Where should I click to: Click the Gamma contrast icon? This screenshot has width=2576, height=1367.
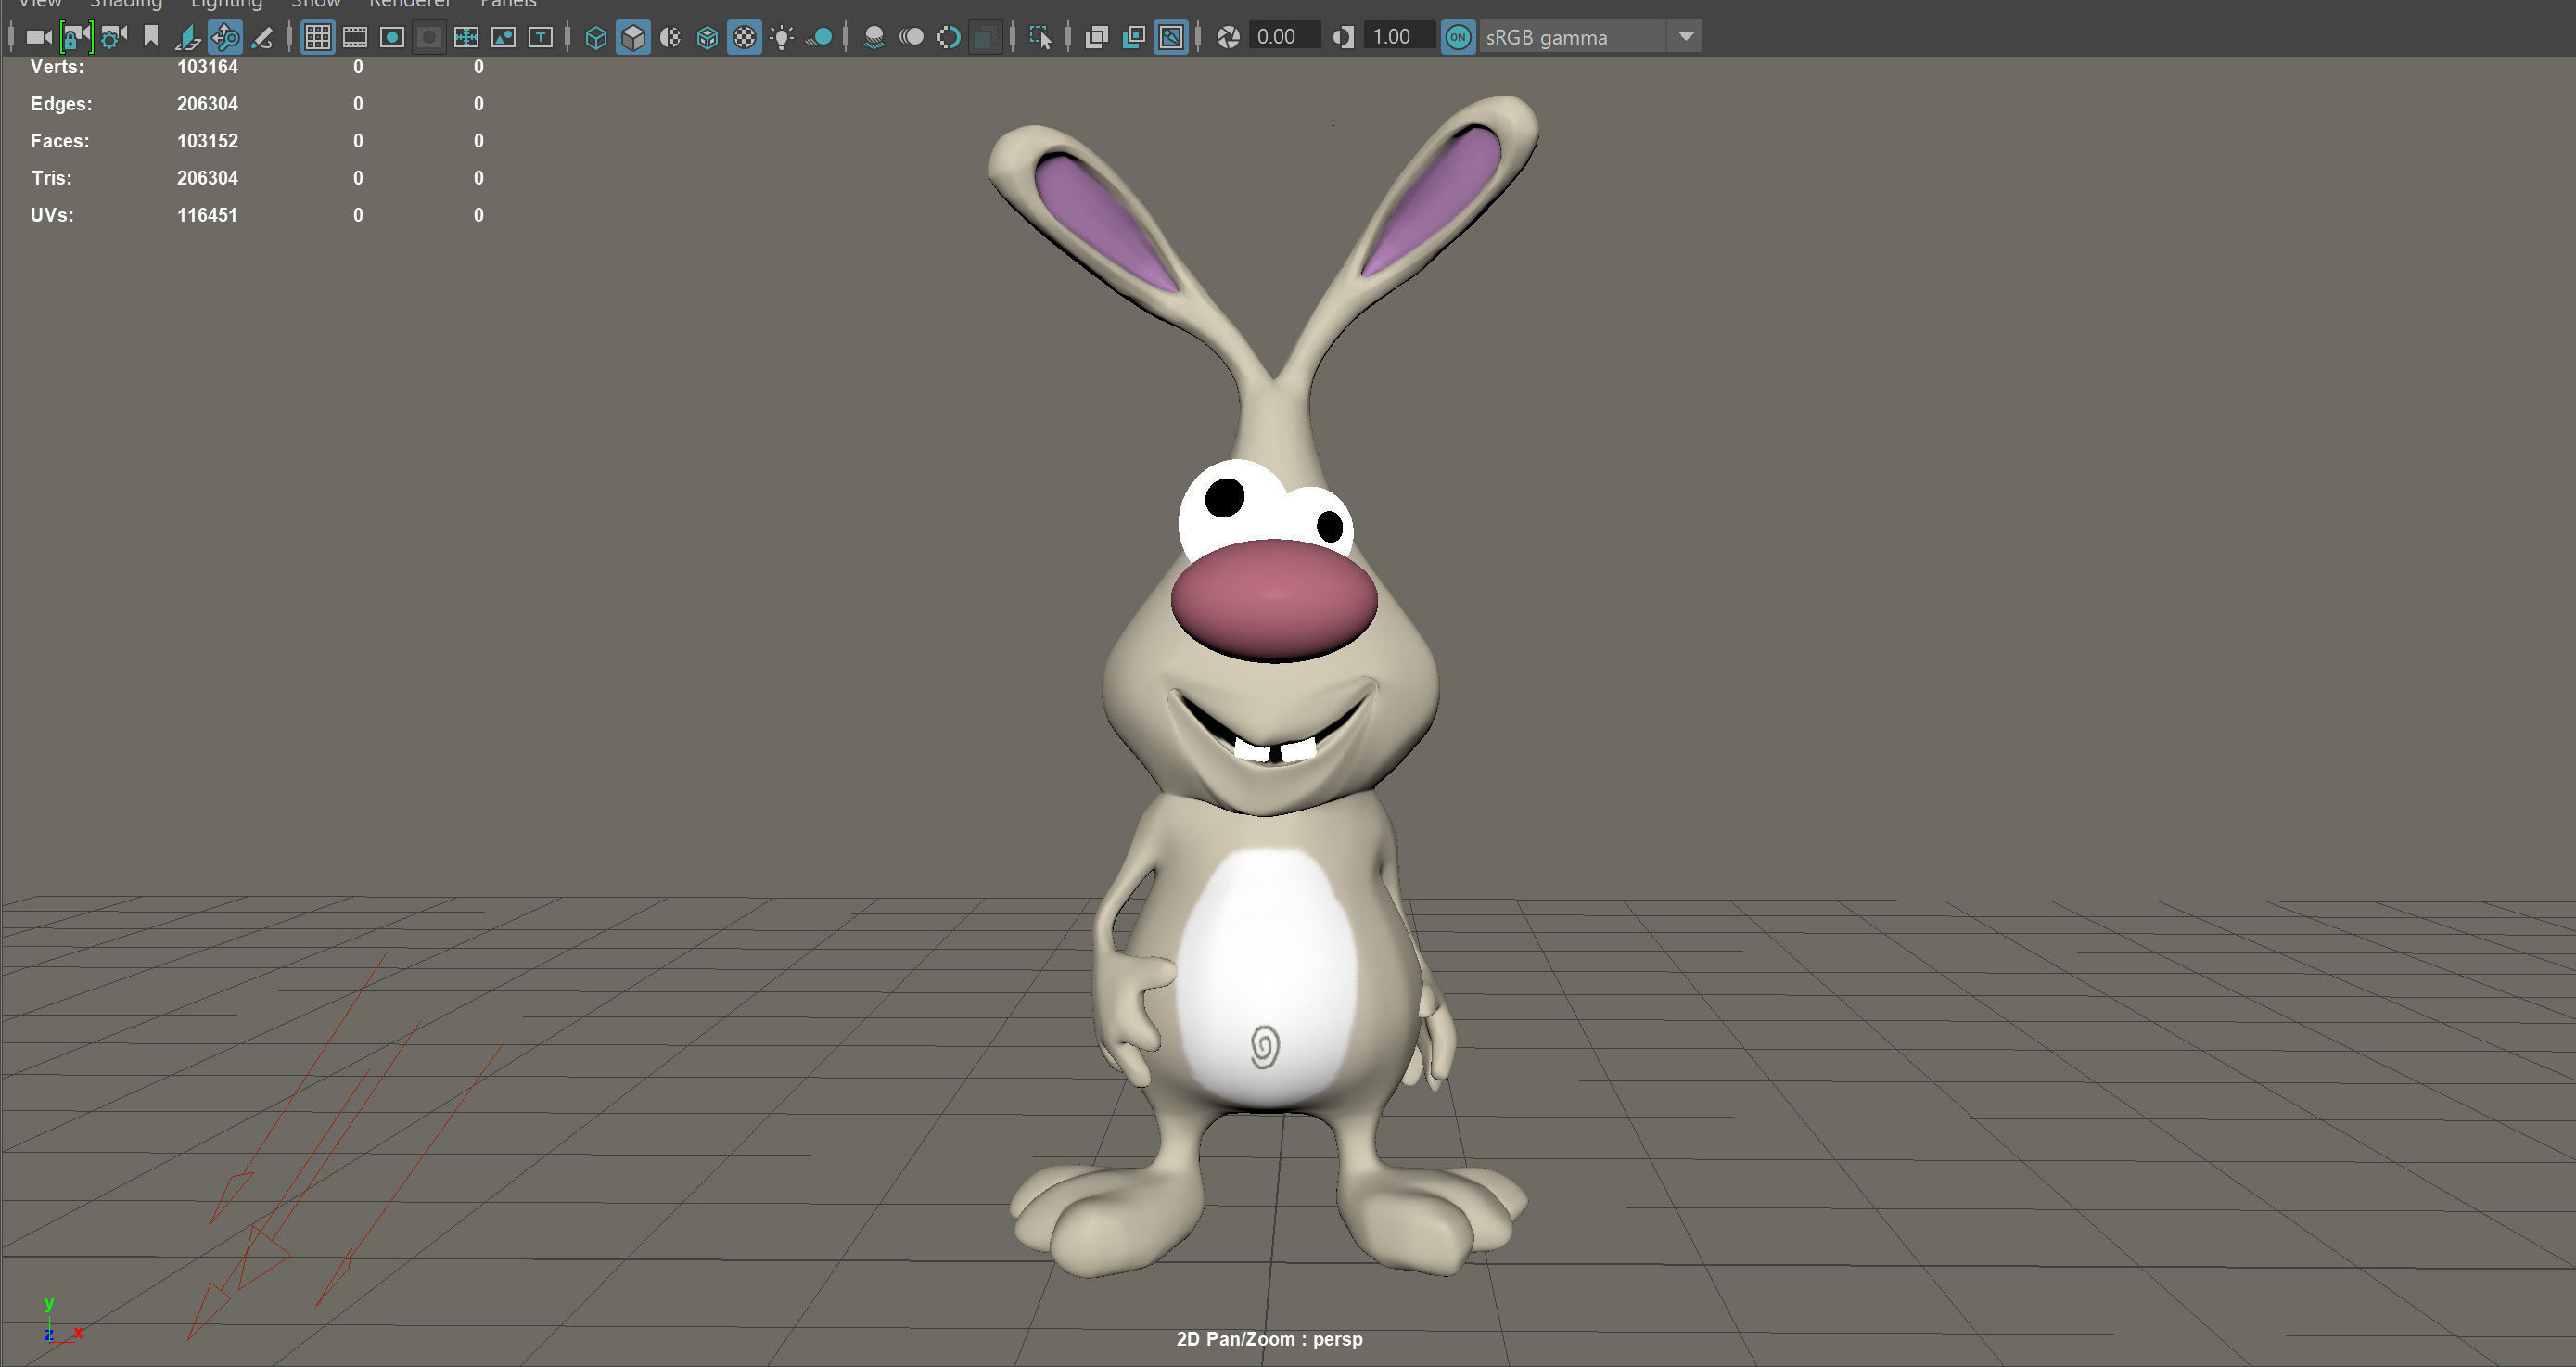[x=1344, y=37]
